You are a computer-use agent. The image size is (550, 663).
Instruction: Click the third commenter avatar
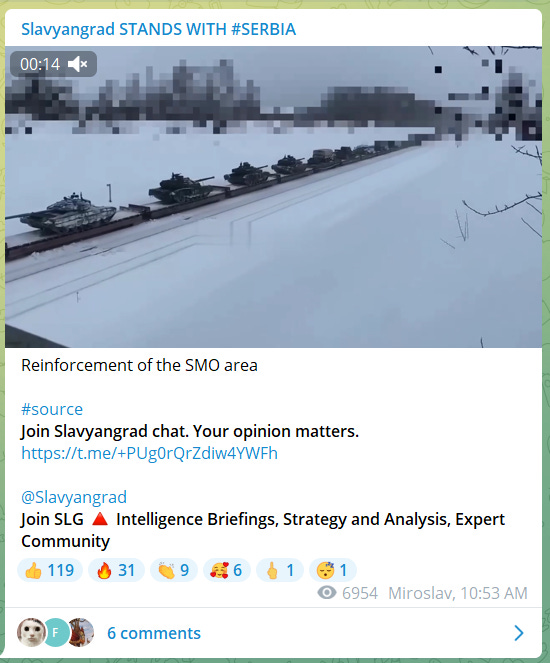(81, 633)
